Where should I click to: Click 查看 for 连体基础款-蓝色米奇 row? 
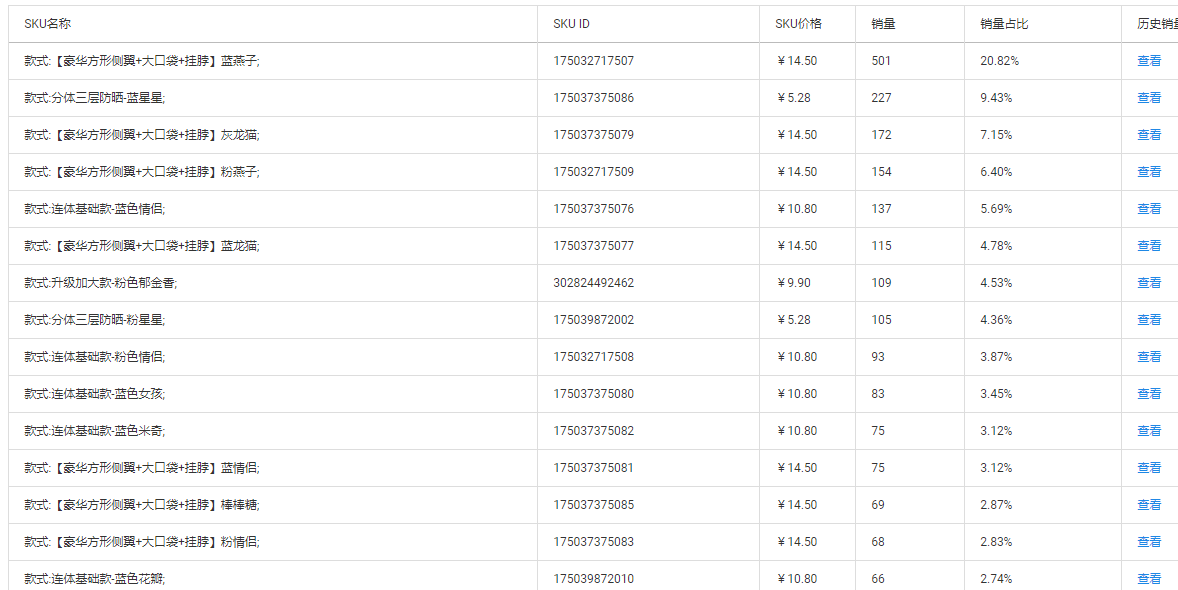1149,431
